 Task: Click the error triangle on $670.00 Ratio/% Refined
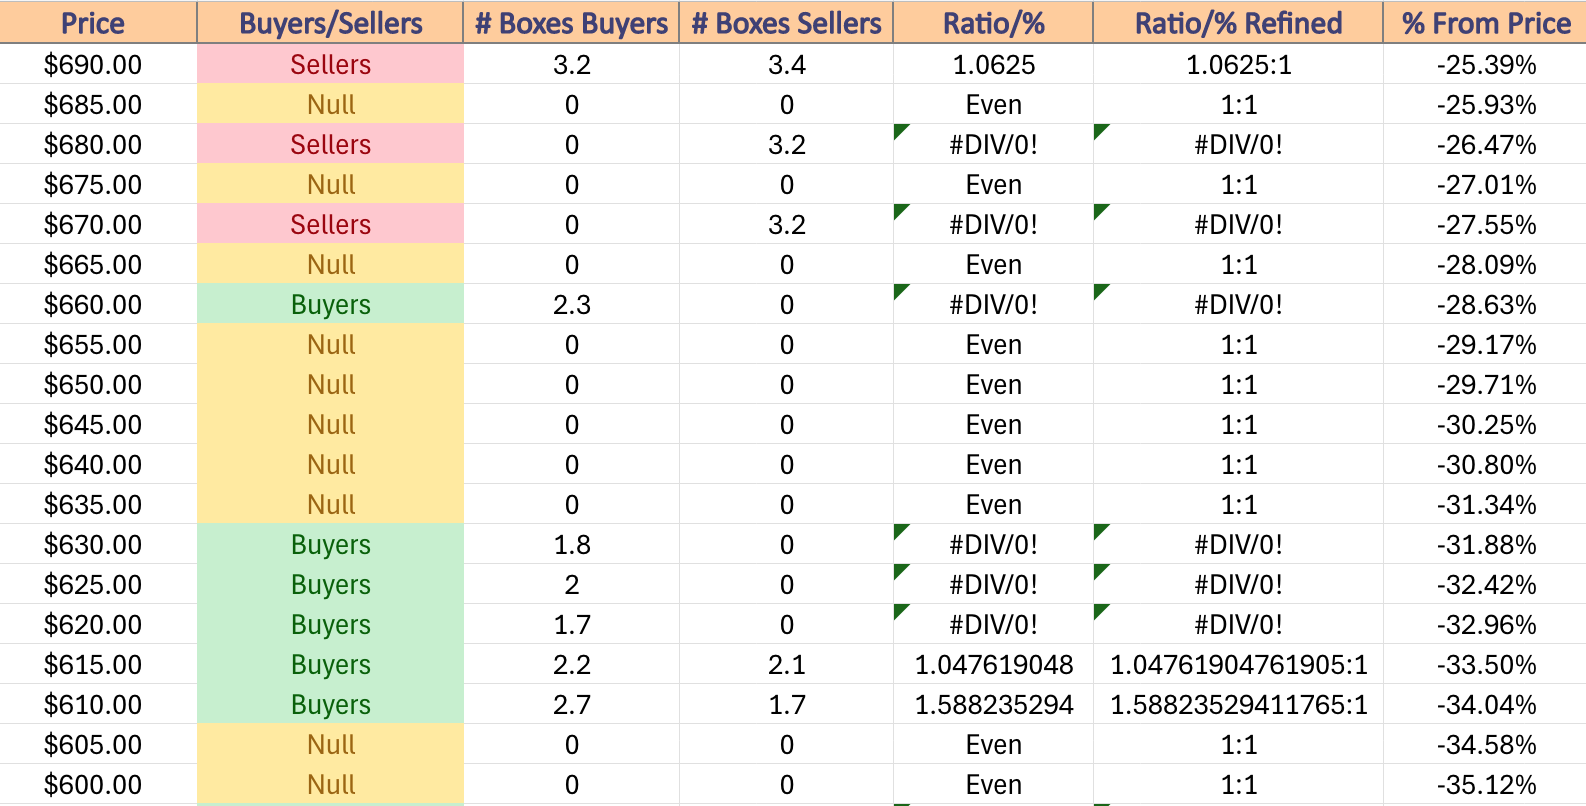1102,211
